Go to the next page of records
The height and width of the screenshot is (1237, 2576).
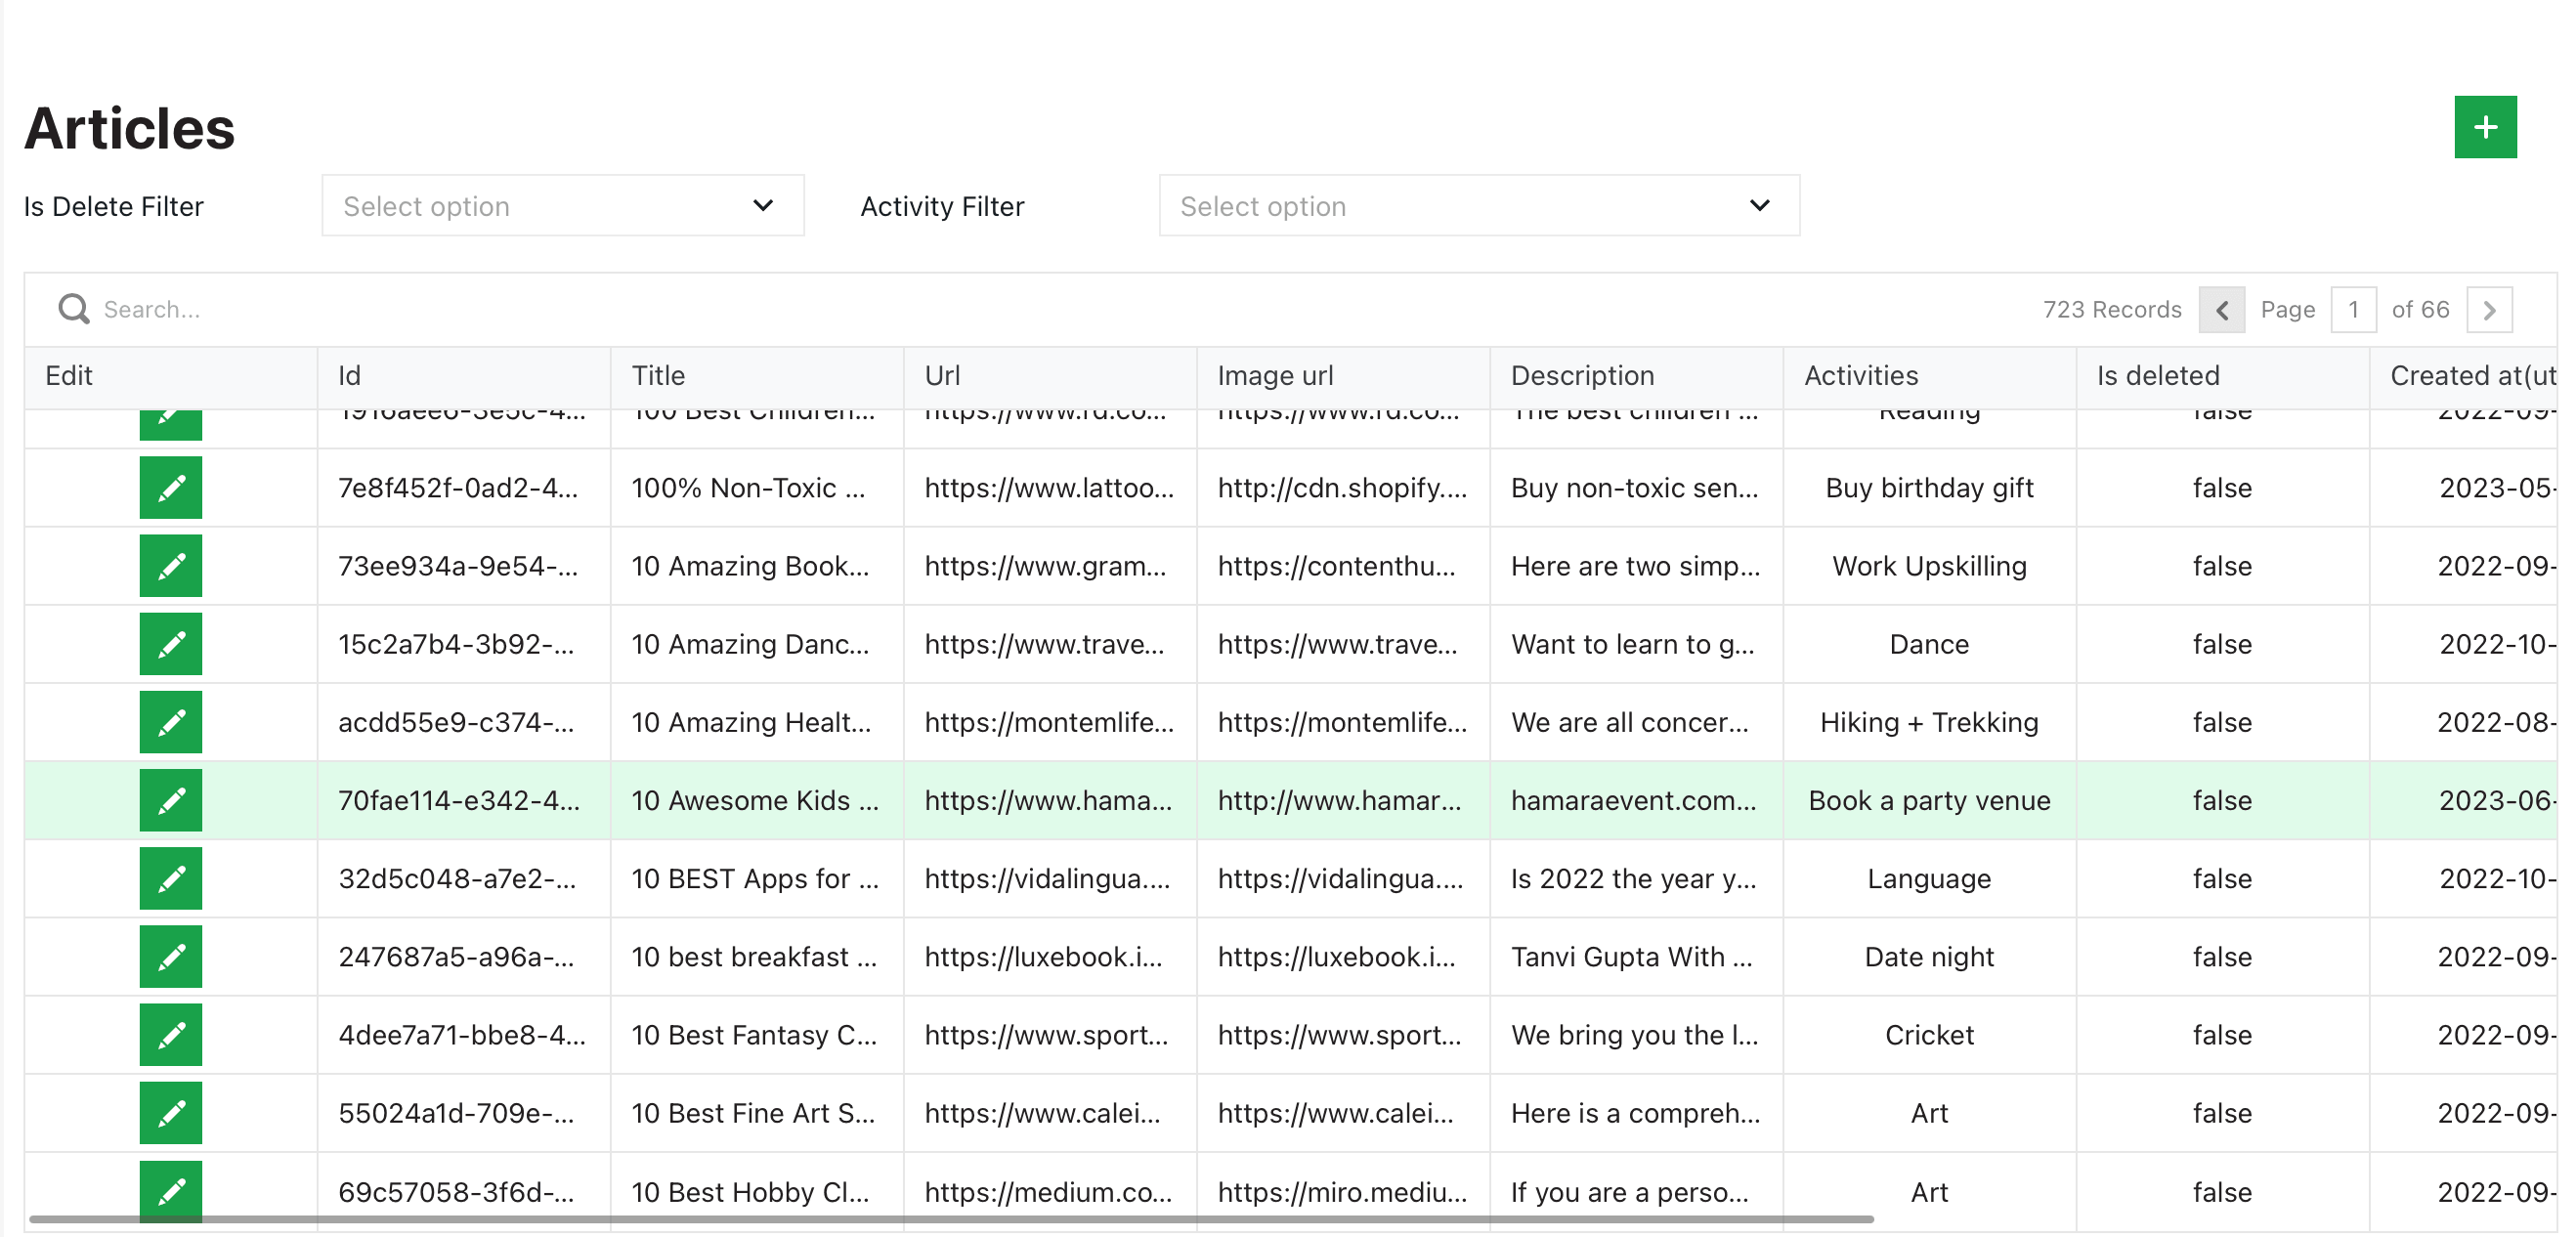pyautogui.click(x=2490, y=309)
